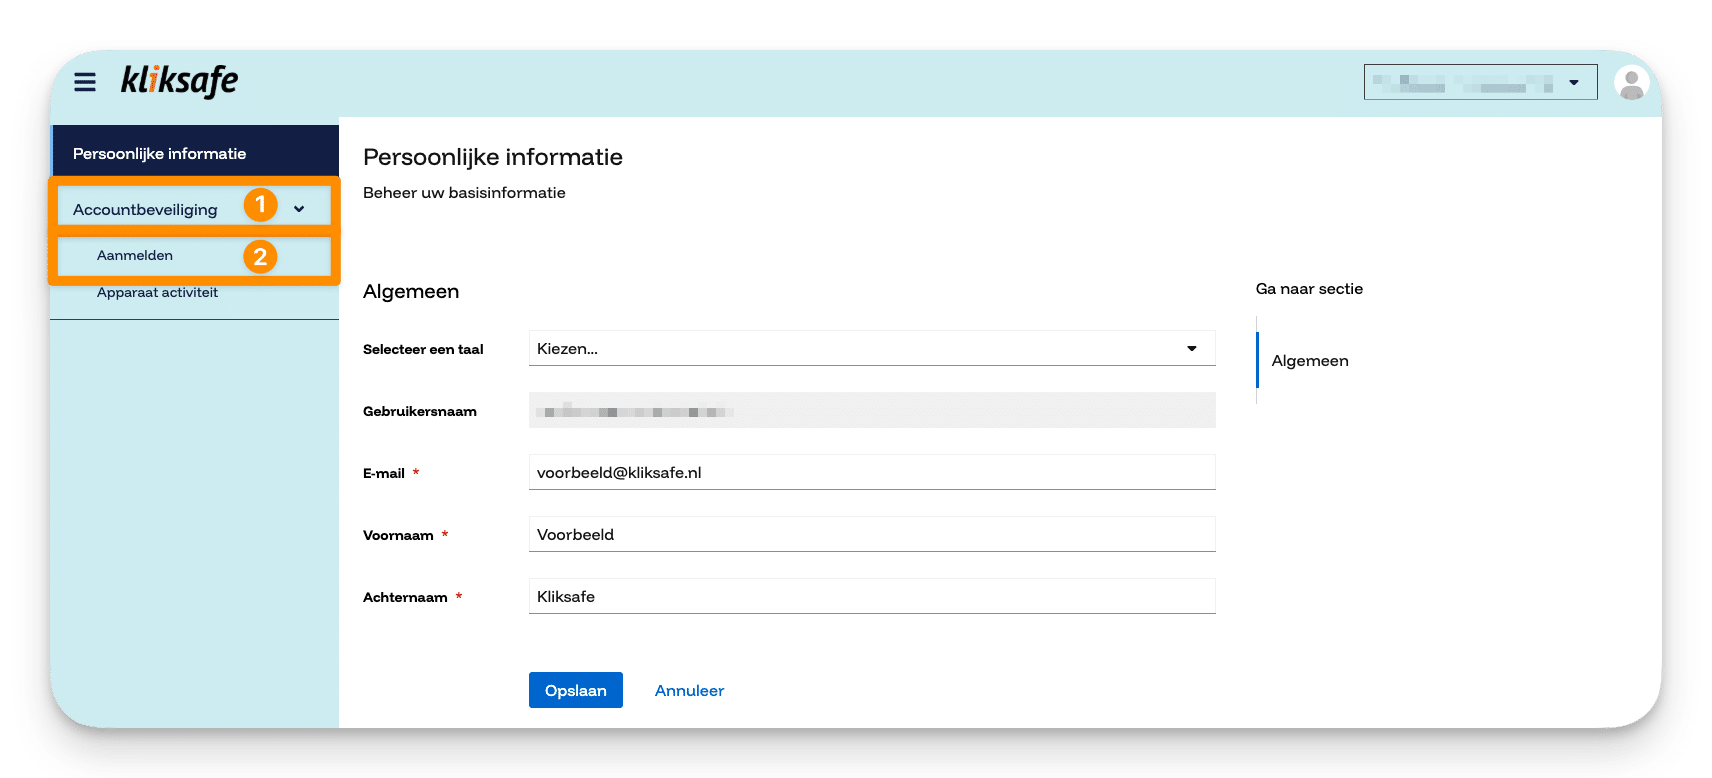The width and height of the screenshot is (1712, 778).
Task: Open the user profile avatar
Action: pyautogui.click(x=1630, y=82)
